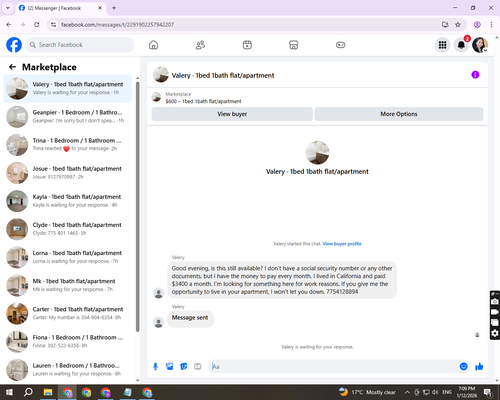Open the Geanpier 1 Bedroom conversation
Image resolution: width=500 pixels, height=400 pixels.
pyautogui.click(x=67, y=116)
